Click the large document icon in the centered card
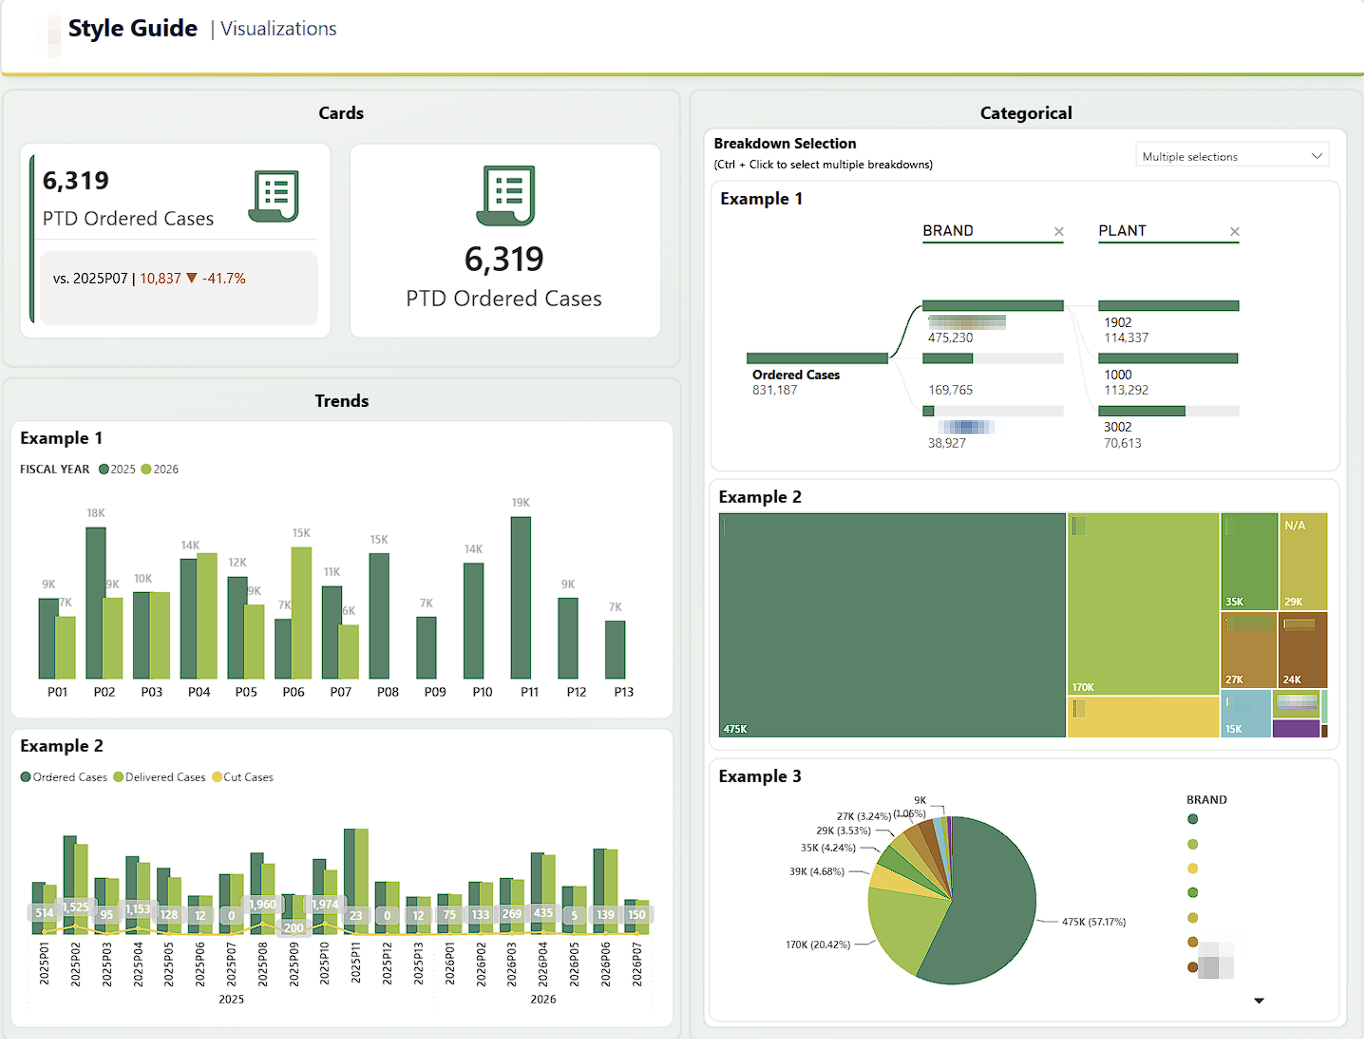This screenshot has height=1039, width=1364. (x=505, y=195)
